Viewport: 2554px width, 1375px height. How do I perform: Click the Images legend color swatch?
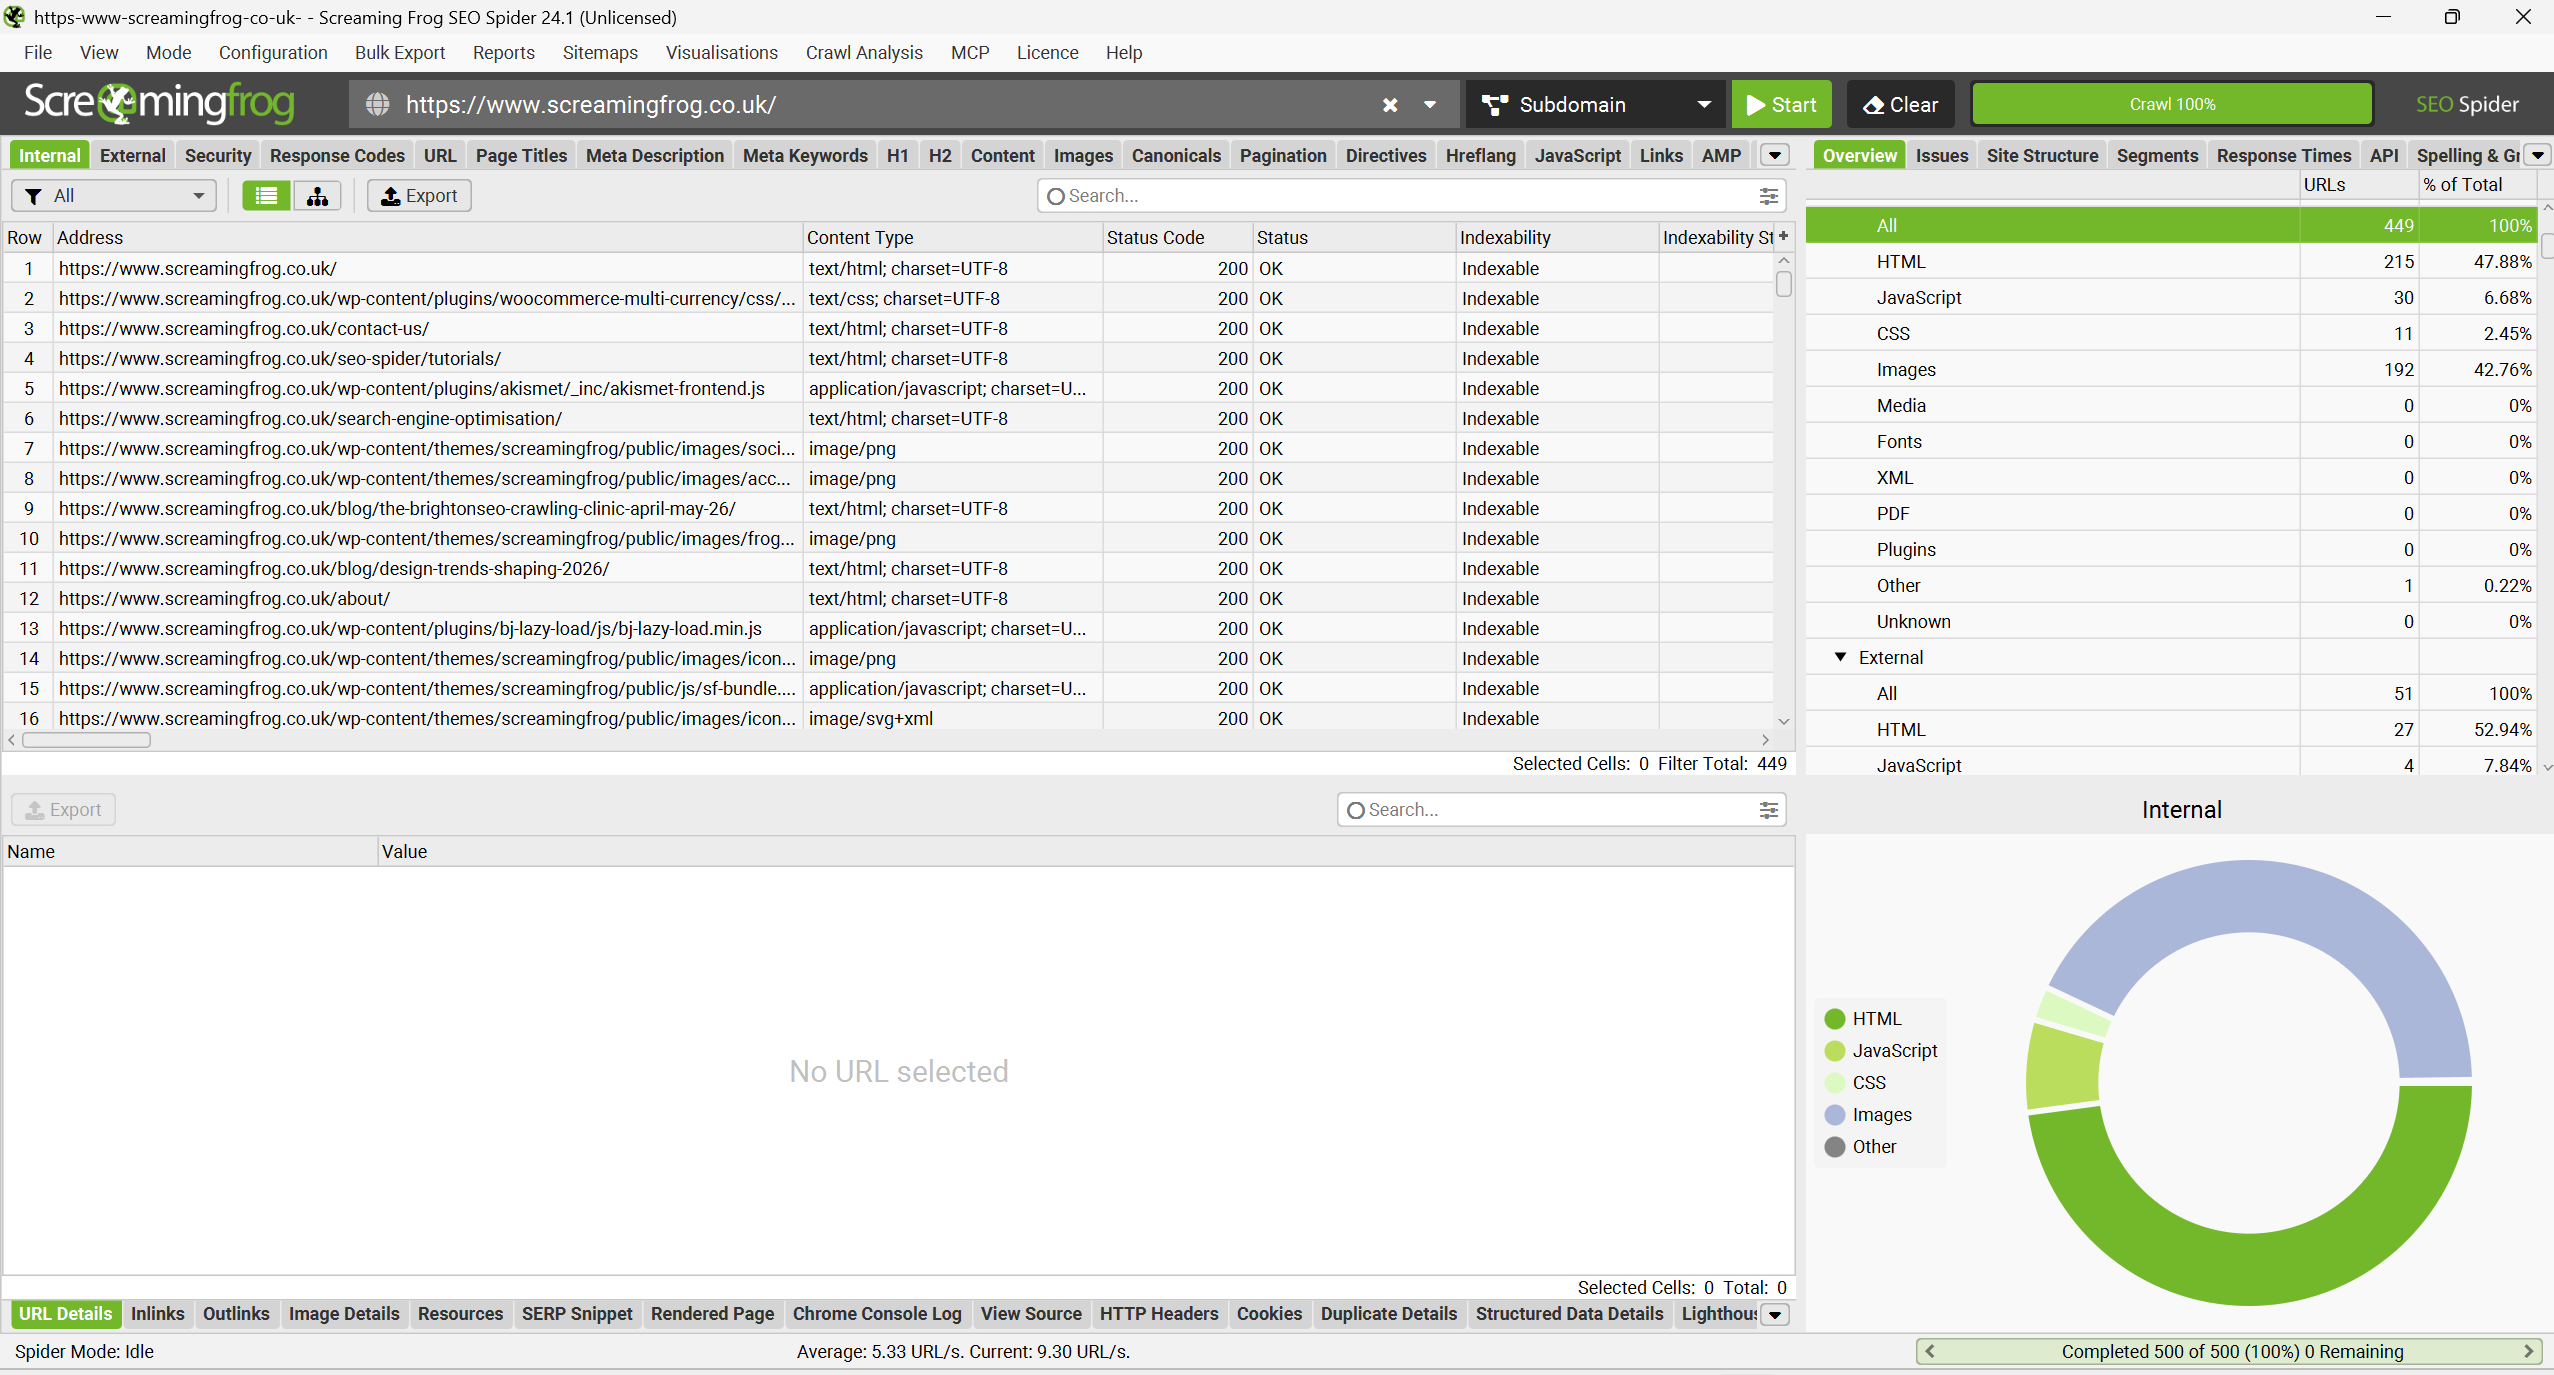point(1835,1115)
